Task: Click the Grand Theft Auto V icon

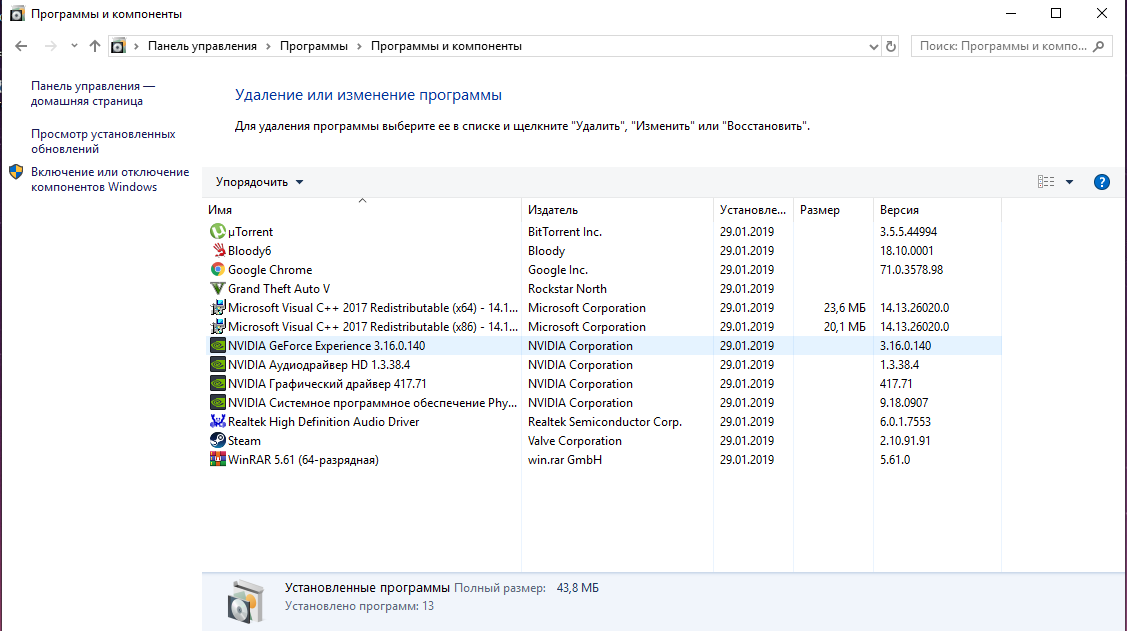Action: pyautogui.click(x=217, y=288)
